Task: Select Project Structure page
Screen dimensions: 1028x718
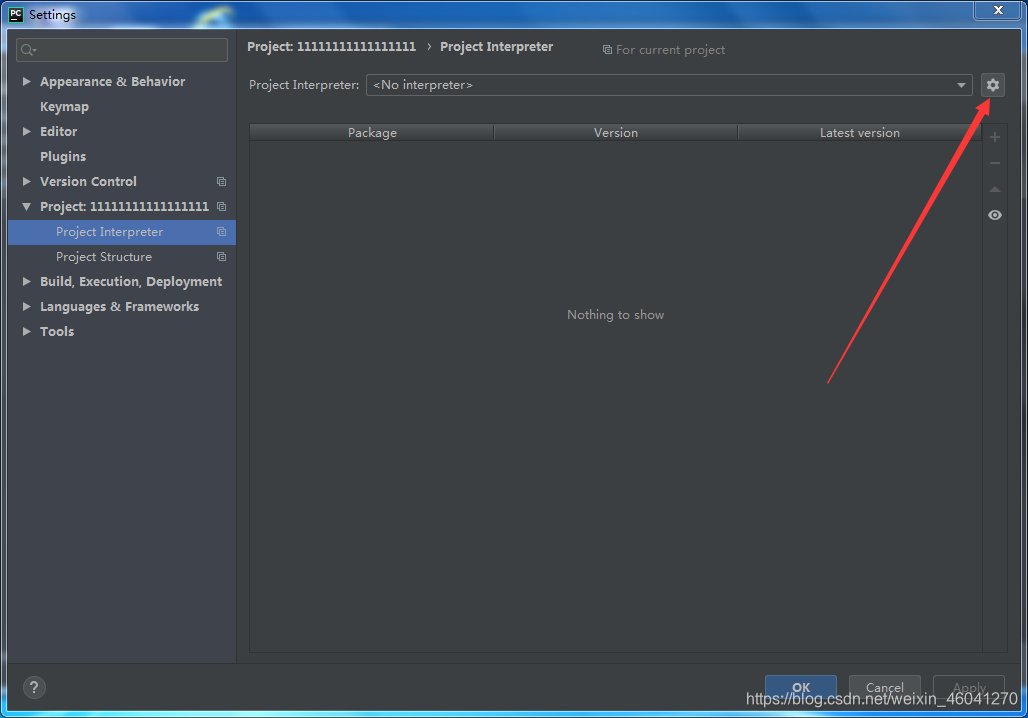Action: pyautogui.click(x=104, y=256)
